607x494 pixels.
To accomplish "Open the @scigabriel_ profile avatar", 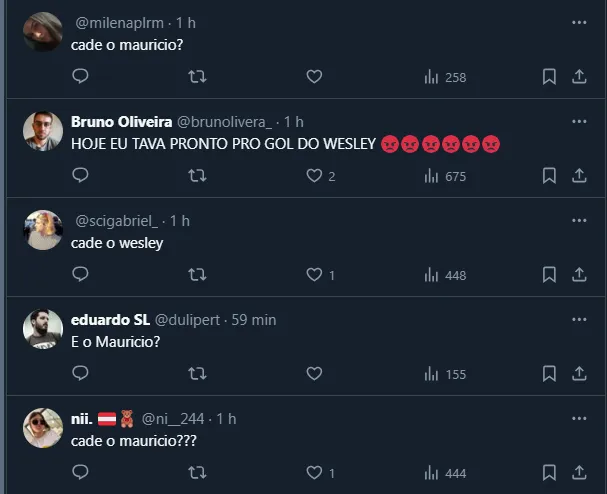I will pos(44,231).
